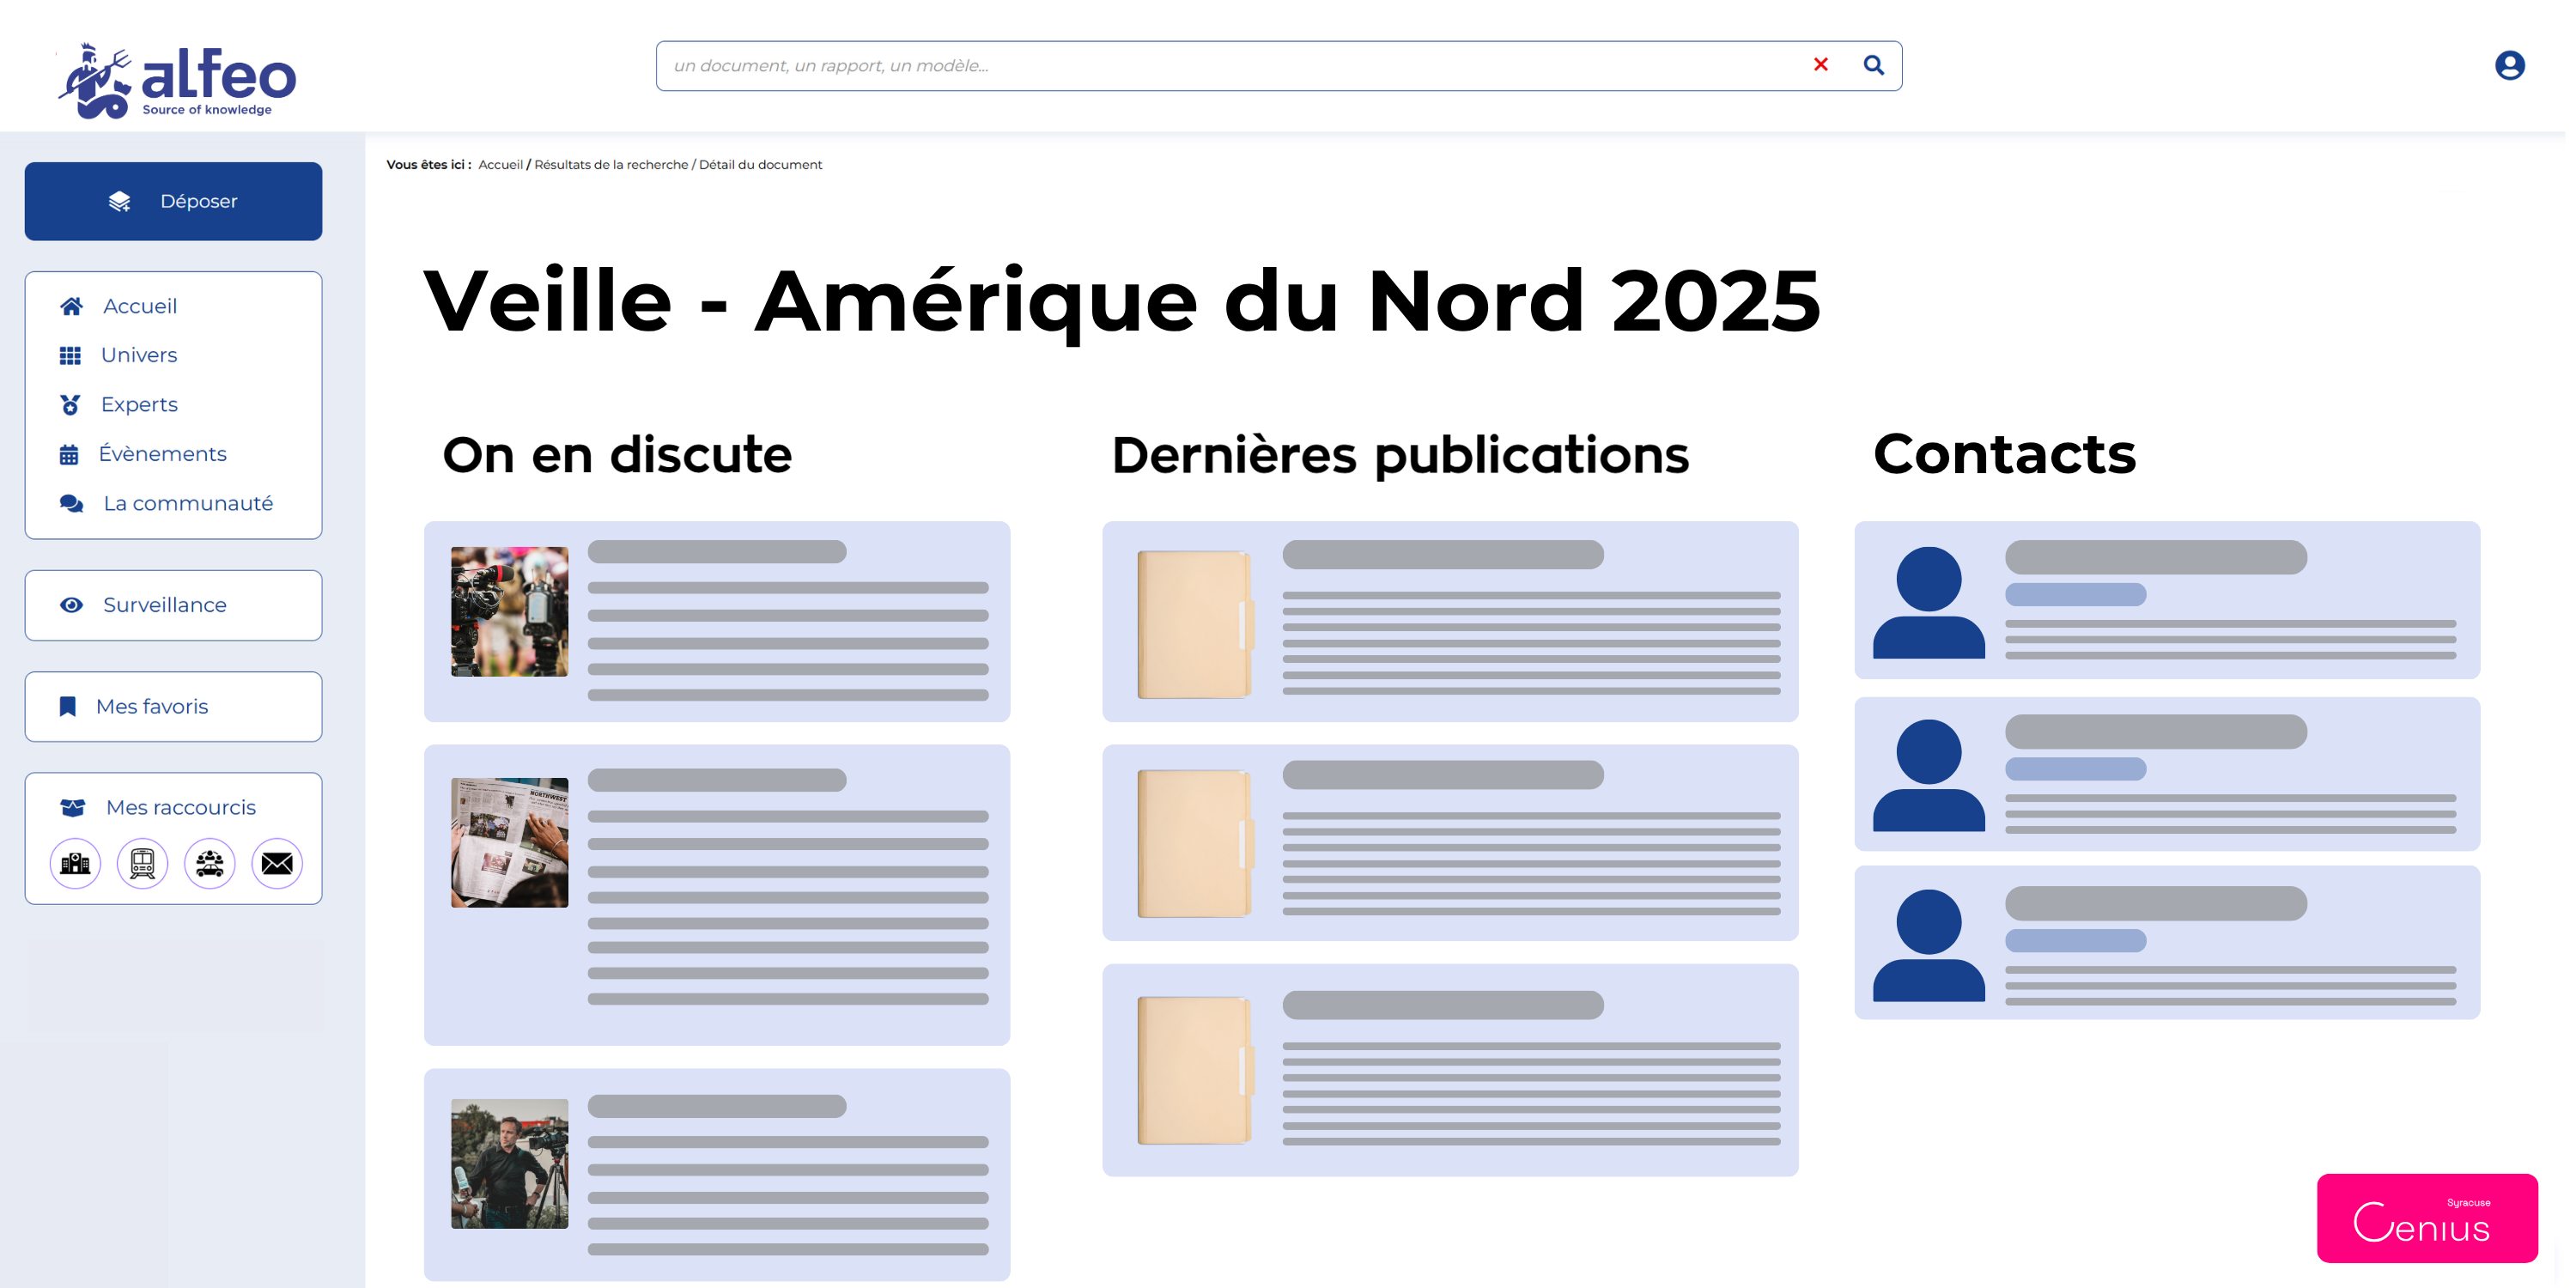The height and width of the screenshot is (1288, 2576).
Task: Open Mes favoris bookmarks
Action: [151, 706]
